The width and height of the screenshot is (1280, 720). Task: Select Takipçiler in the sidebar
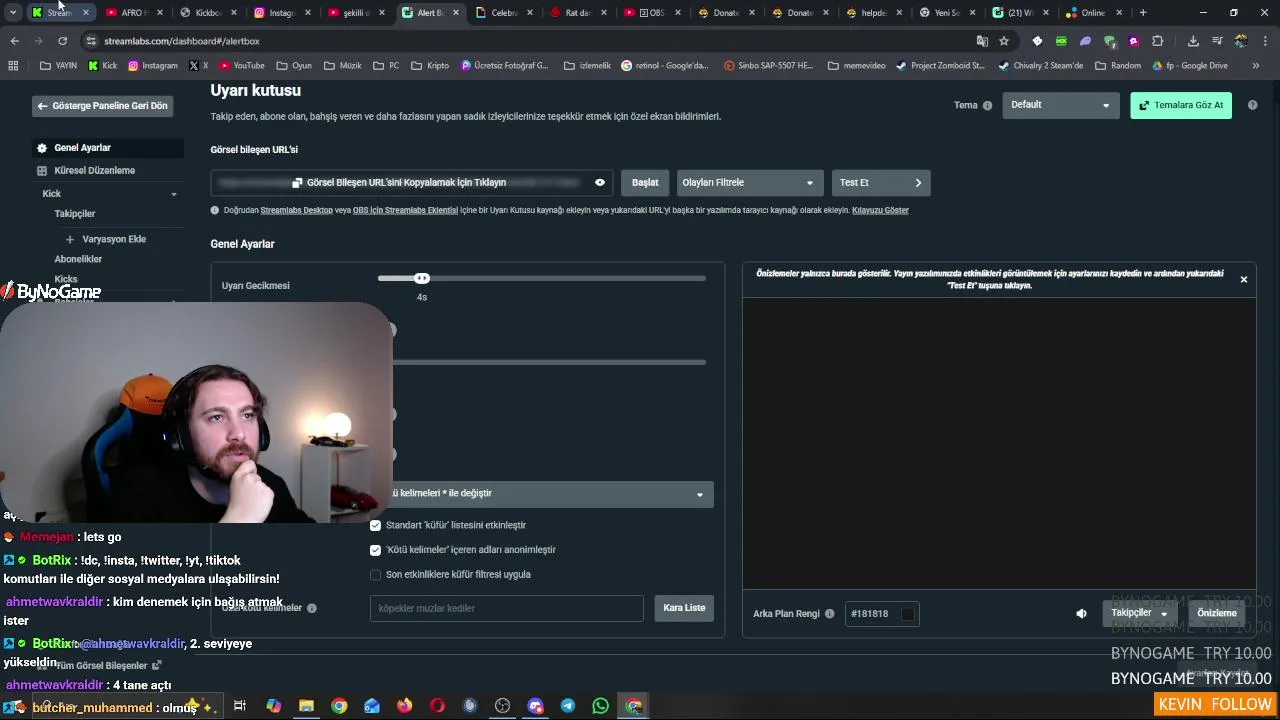[75, 214]
